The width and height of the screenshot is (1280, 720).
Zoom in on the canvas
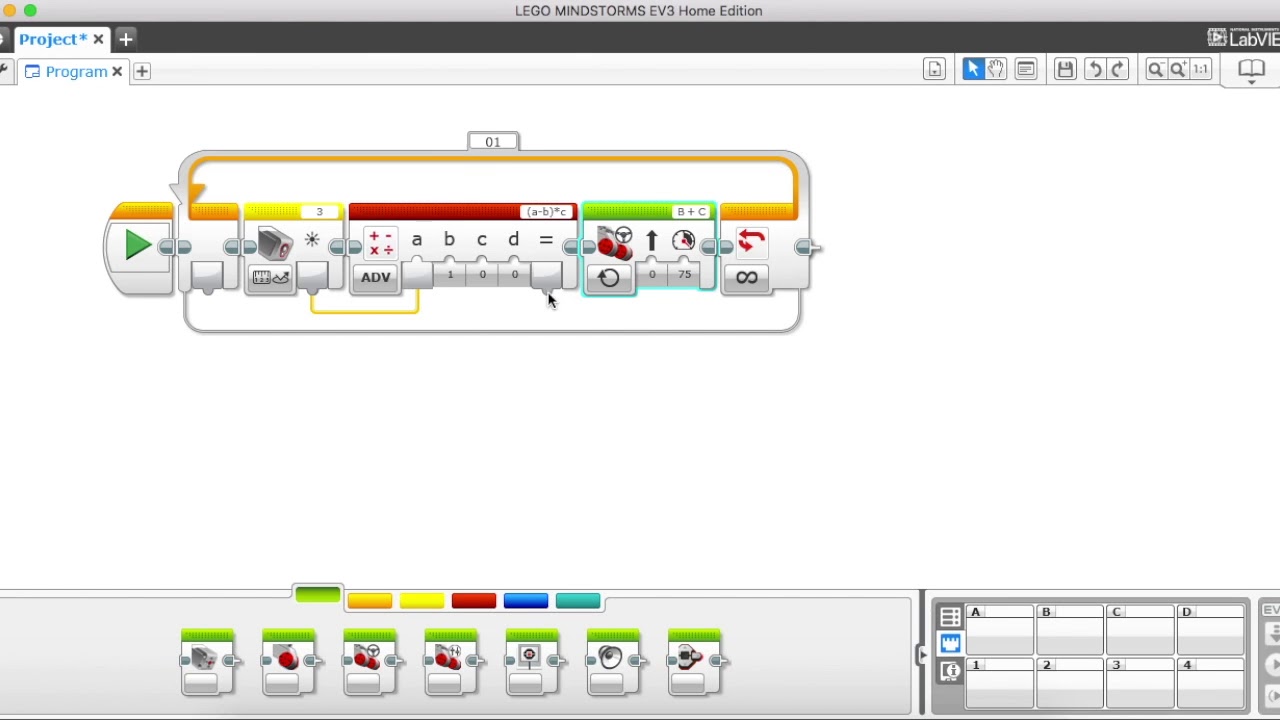pyautogui.click(x=1178, y=69)
